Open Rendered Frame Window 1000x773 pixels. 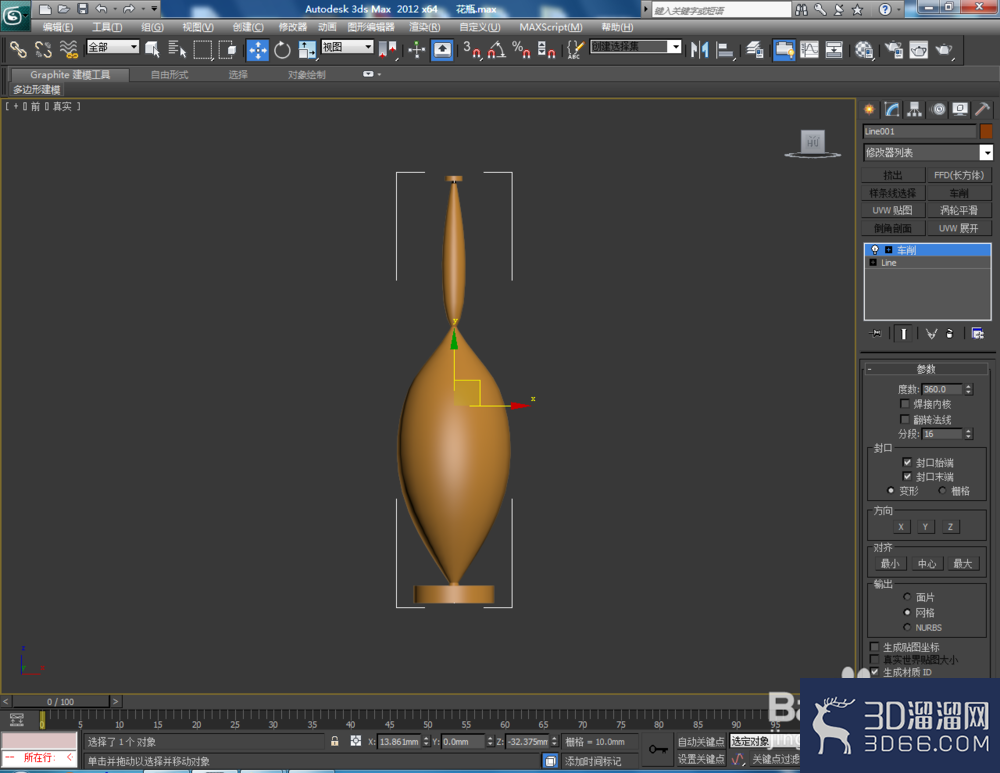click(919, 50)
